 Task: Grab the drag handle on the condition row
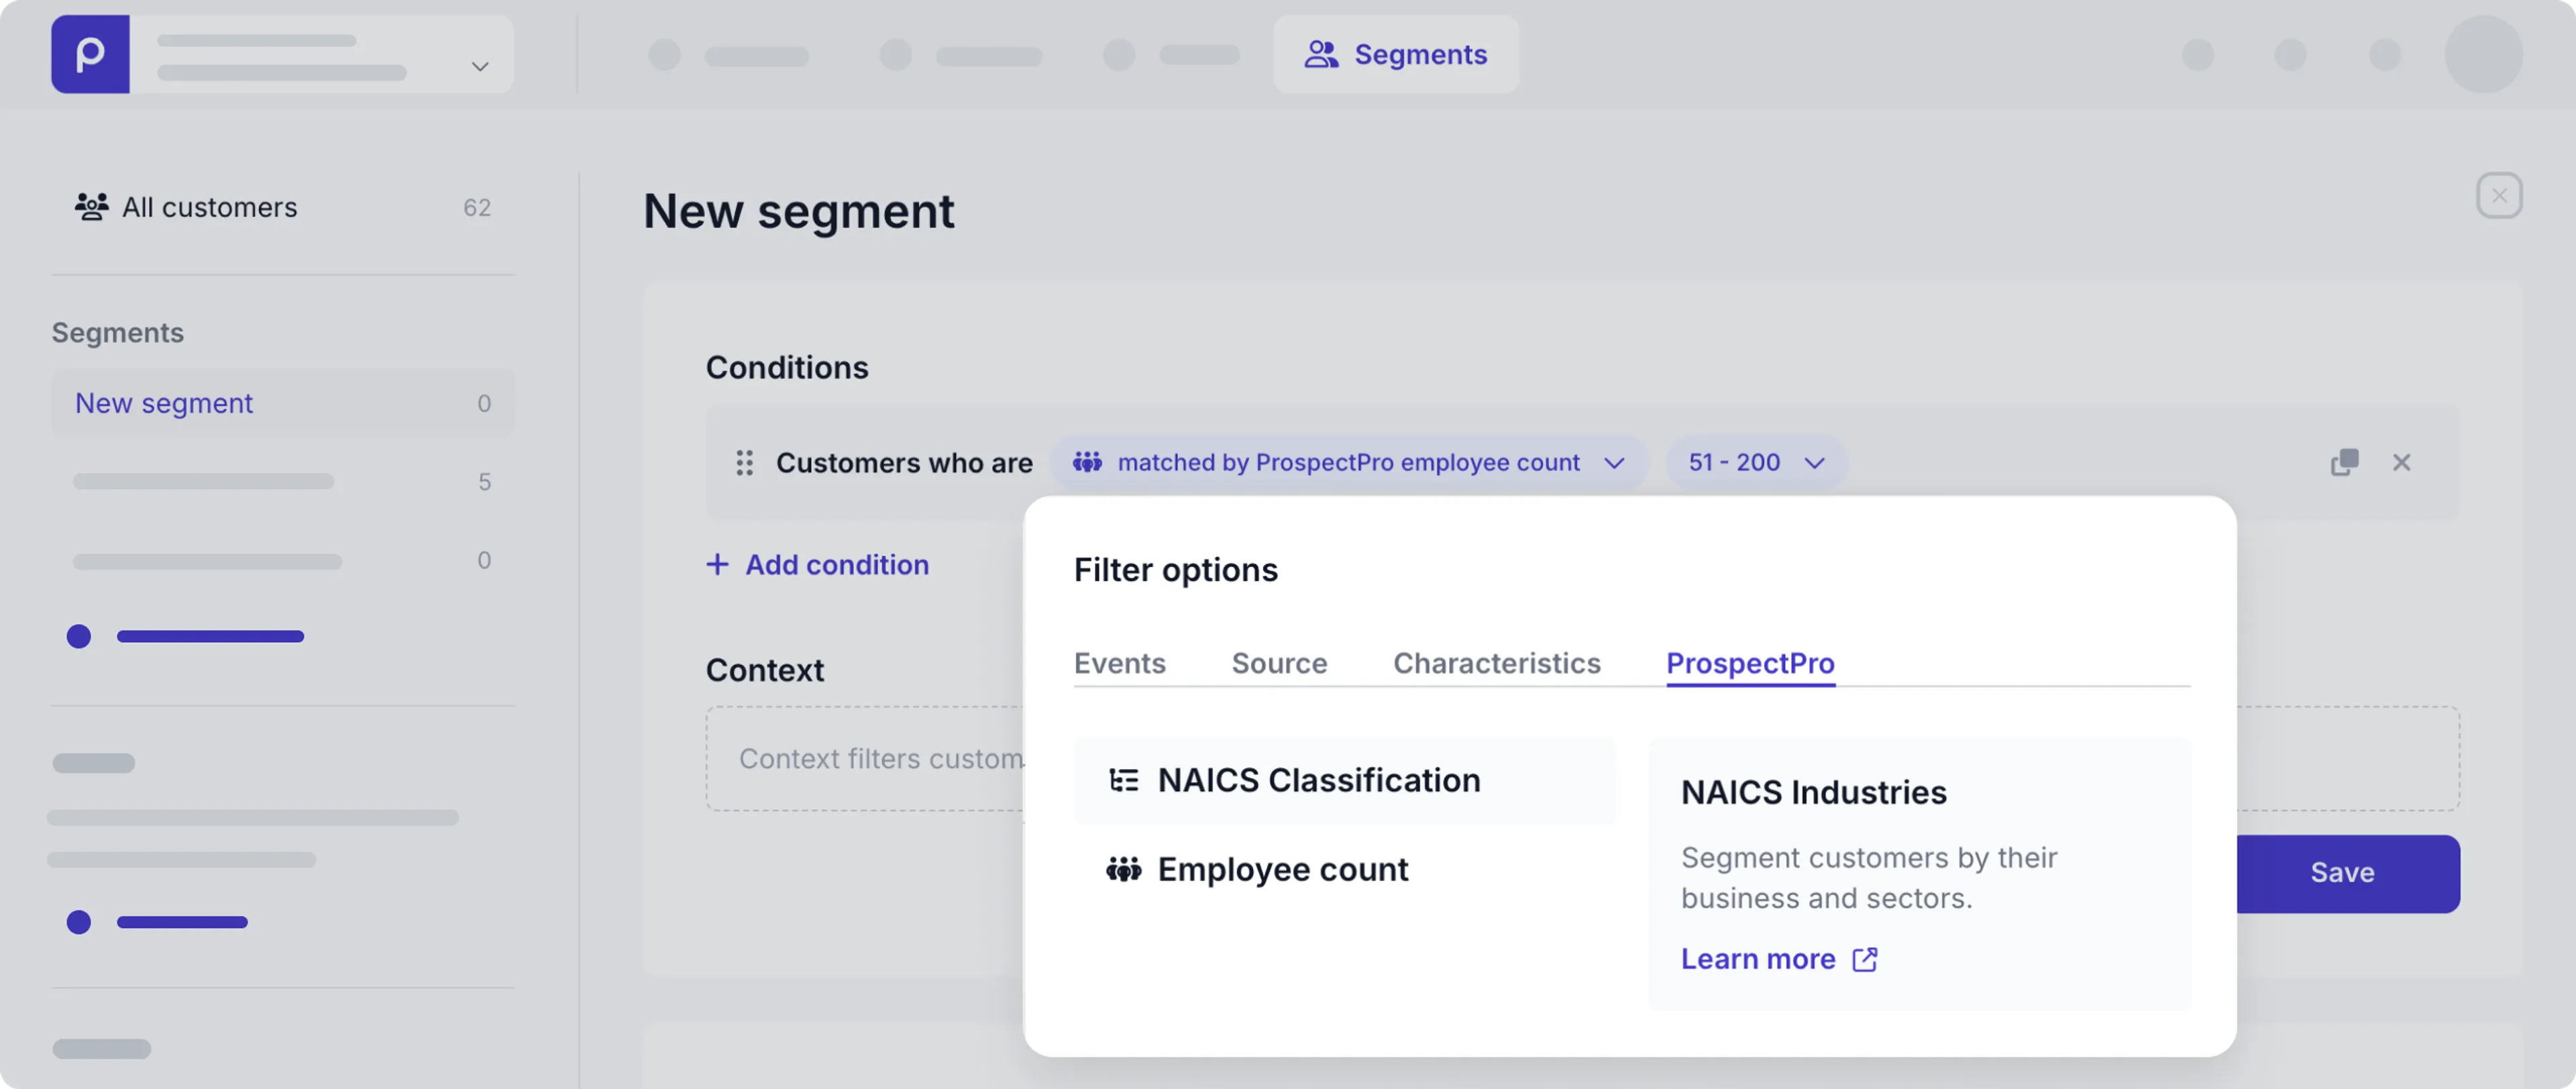pos(744,463)
